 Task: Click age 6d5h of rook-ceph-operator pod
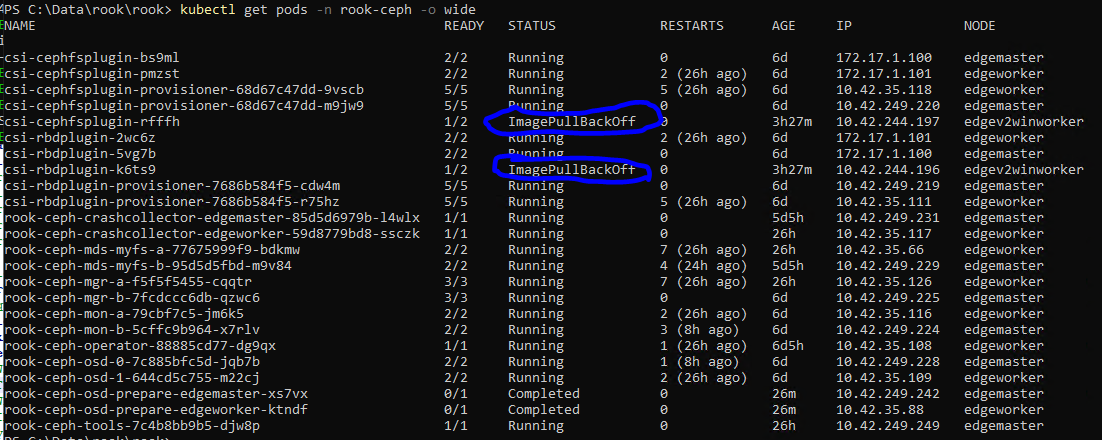pyautogui.click(x=788, y=347)
